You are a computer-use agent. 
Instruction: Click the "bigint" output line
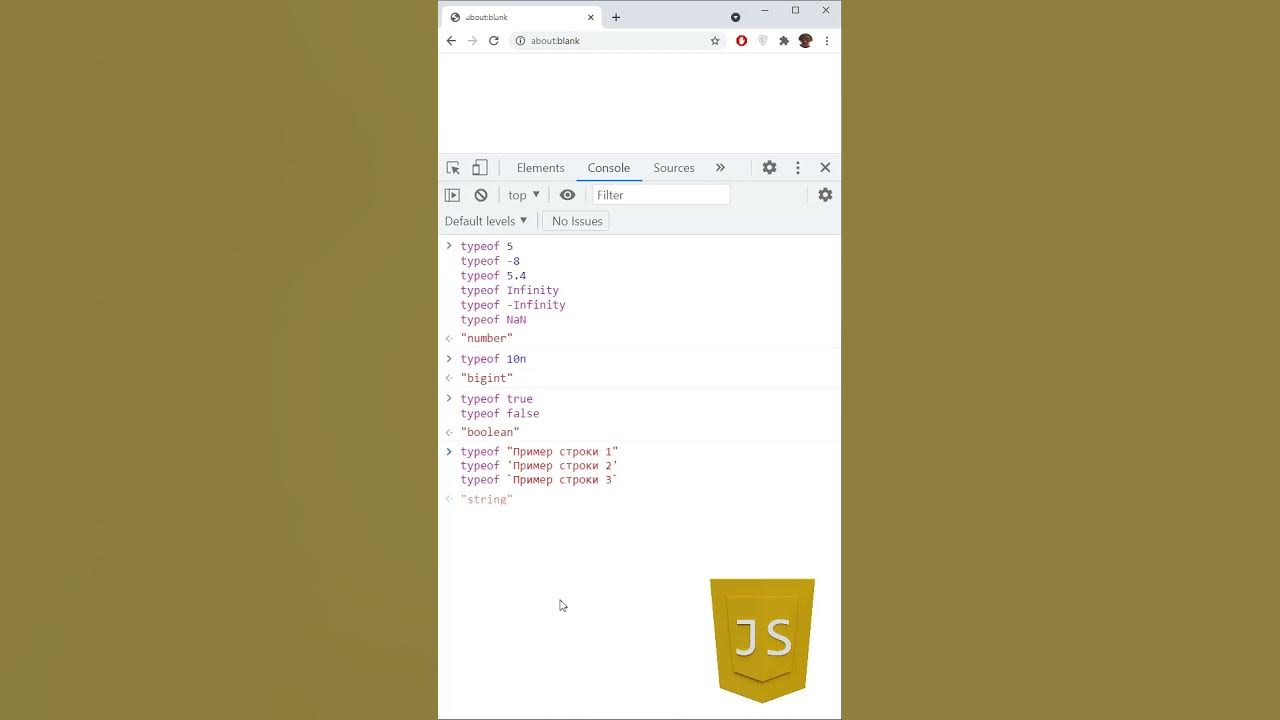click(x=487, y=378)
